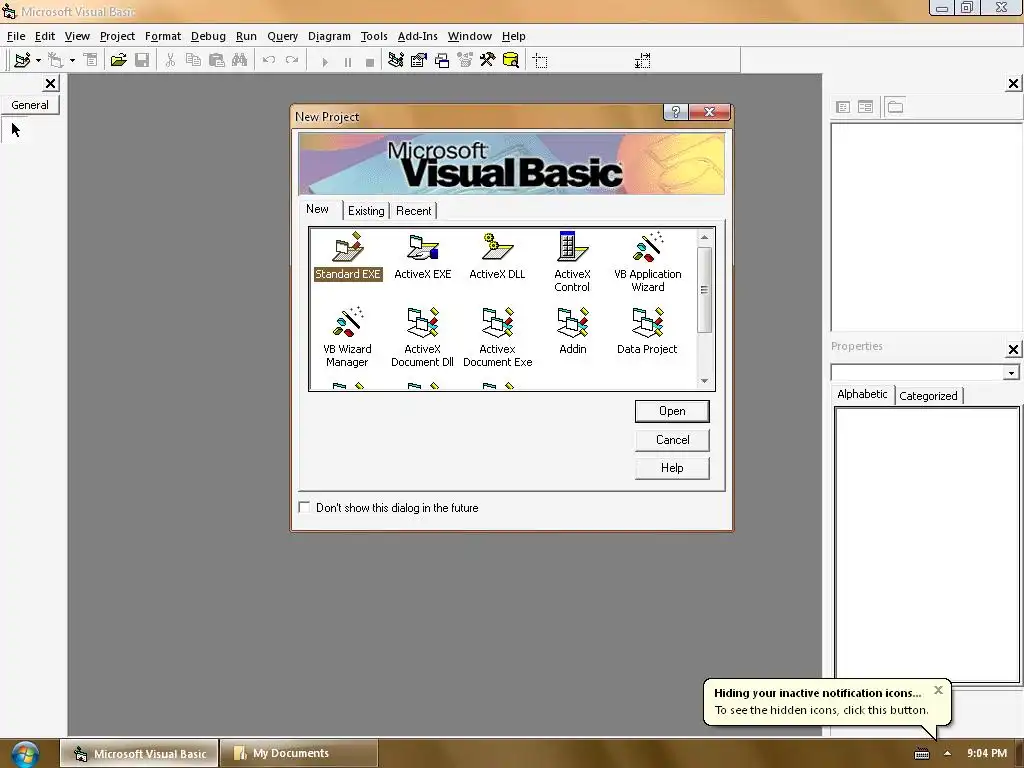Screen dimensions: 1024x768
Task: Switch to the Categorized properties tab
Action: point(928,396)
